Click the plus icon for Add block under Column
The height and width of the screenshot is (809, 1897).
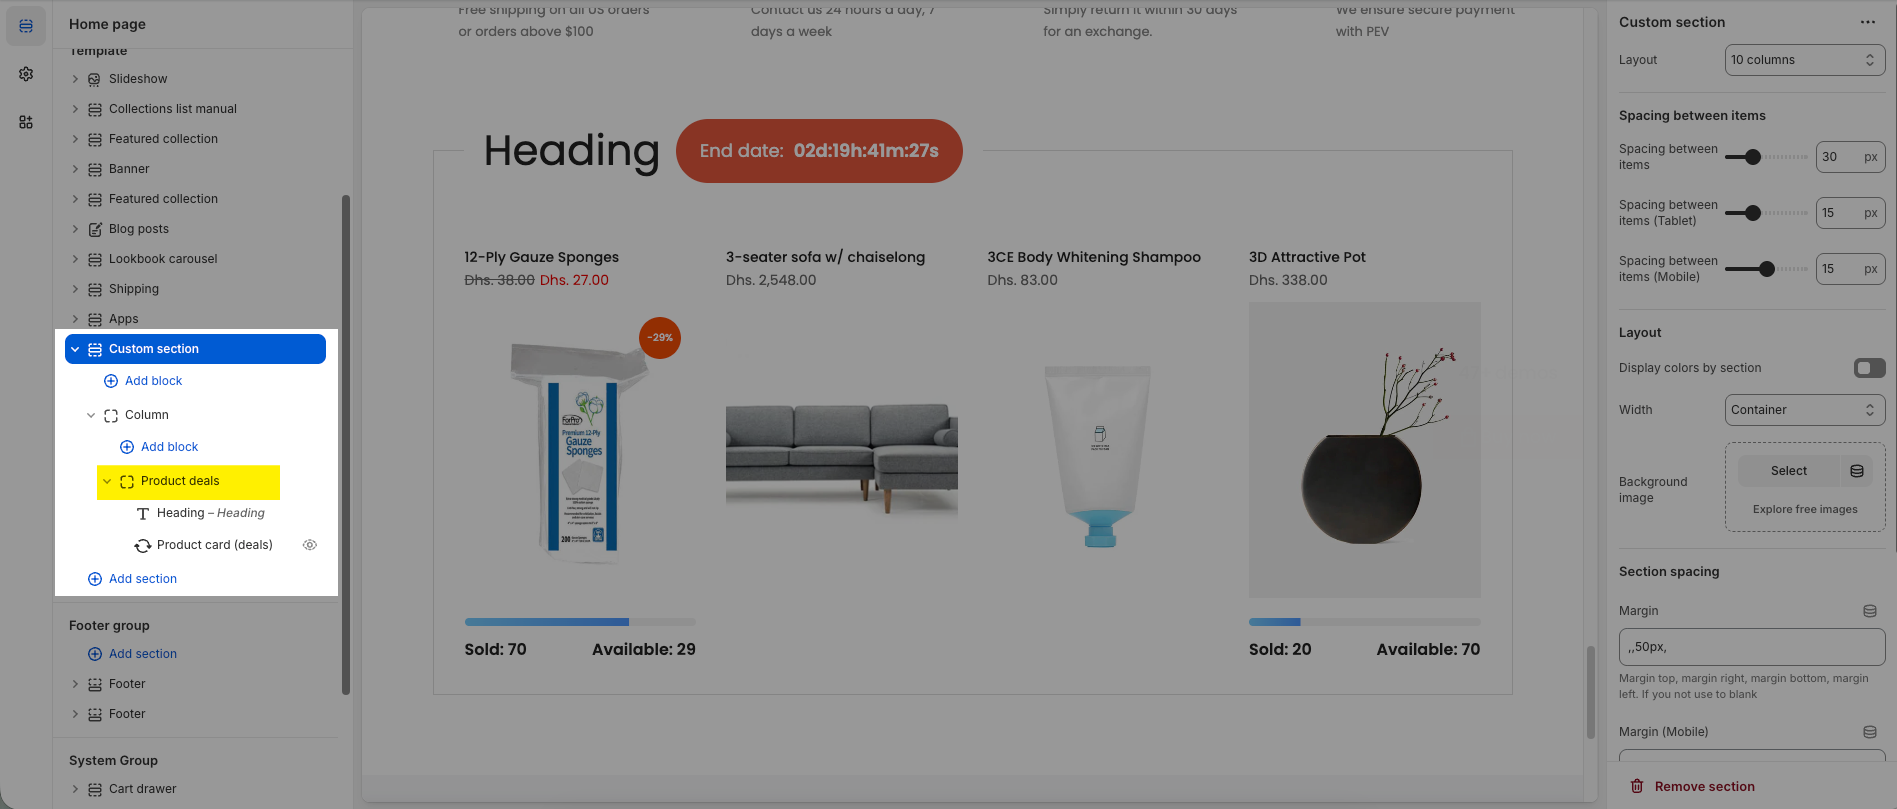coord(127,447)
